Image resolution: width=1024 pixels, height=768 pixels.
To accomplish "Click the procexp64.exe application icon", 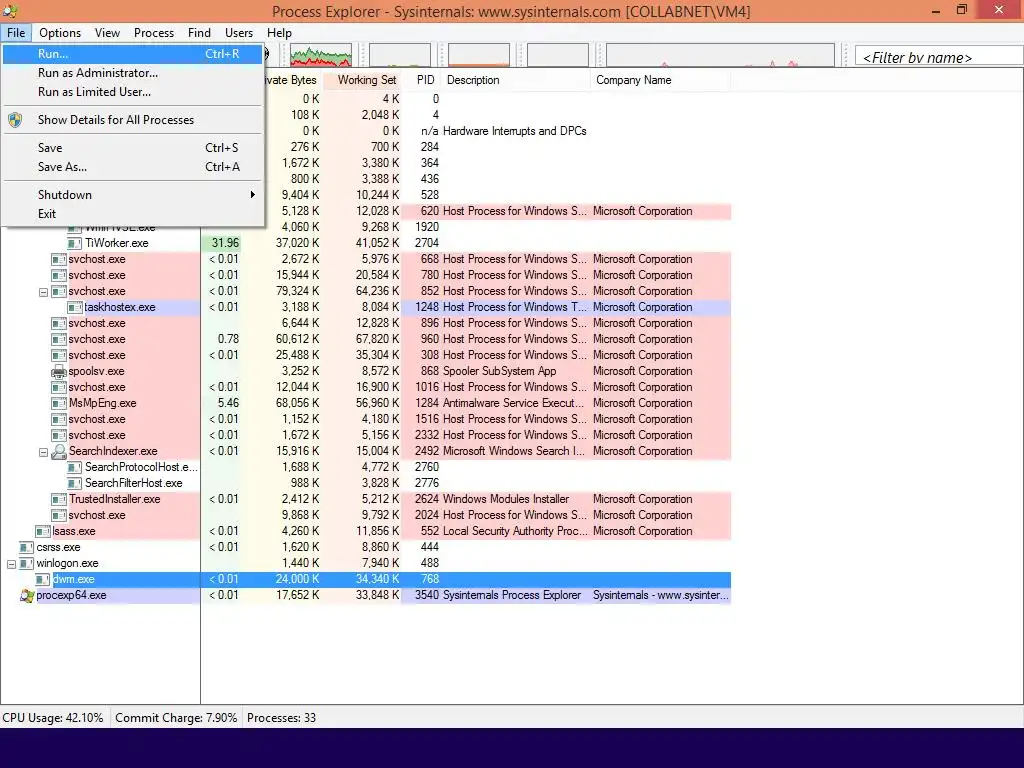I will (26, 596).
